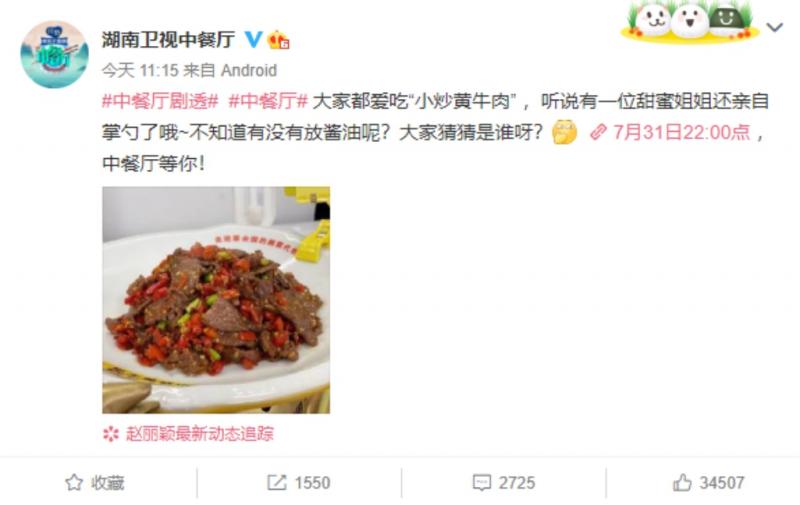The height and width of the screenshot is (505, 800).
Task: Enlarge the stir-fried beef photo
Action: point(216,300)
